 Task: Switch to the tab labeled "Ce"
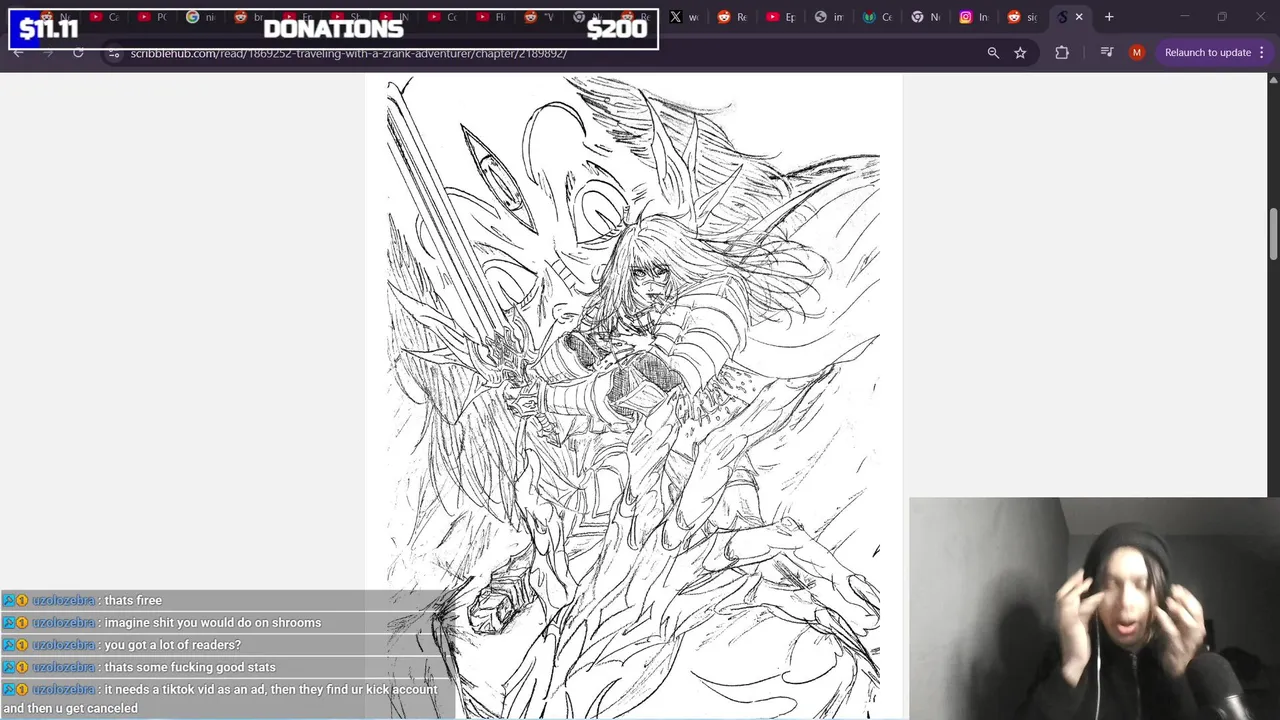(x=878, y=17)
